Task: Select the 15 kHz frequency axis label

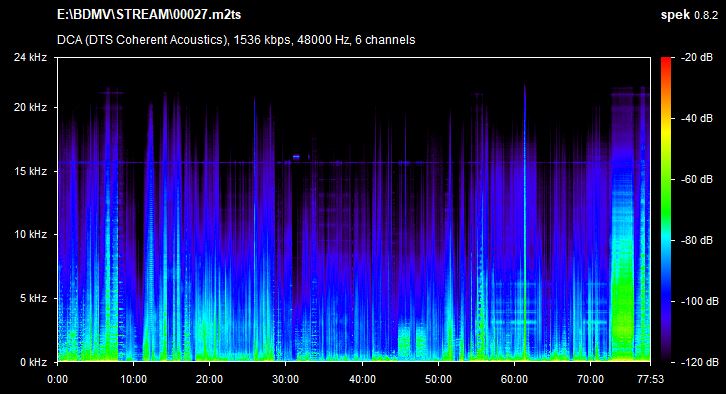Action: (31, 171)
